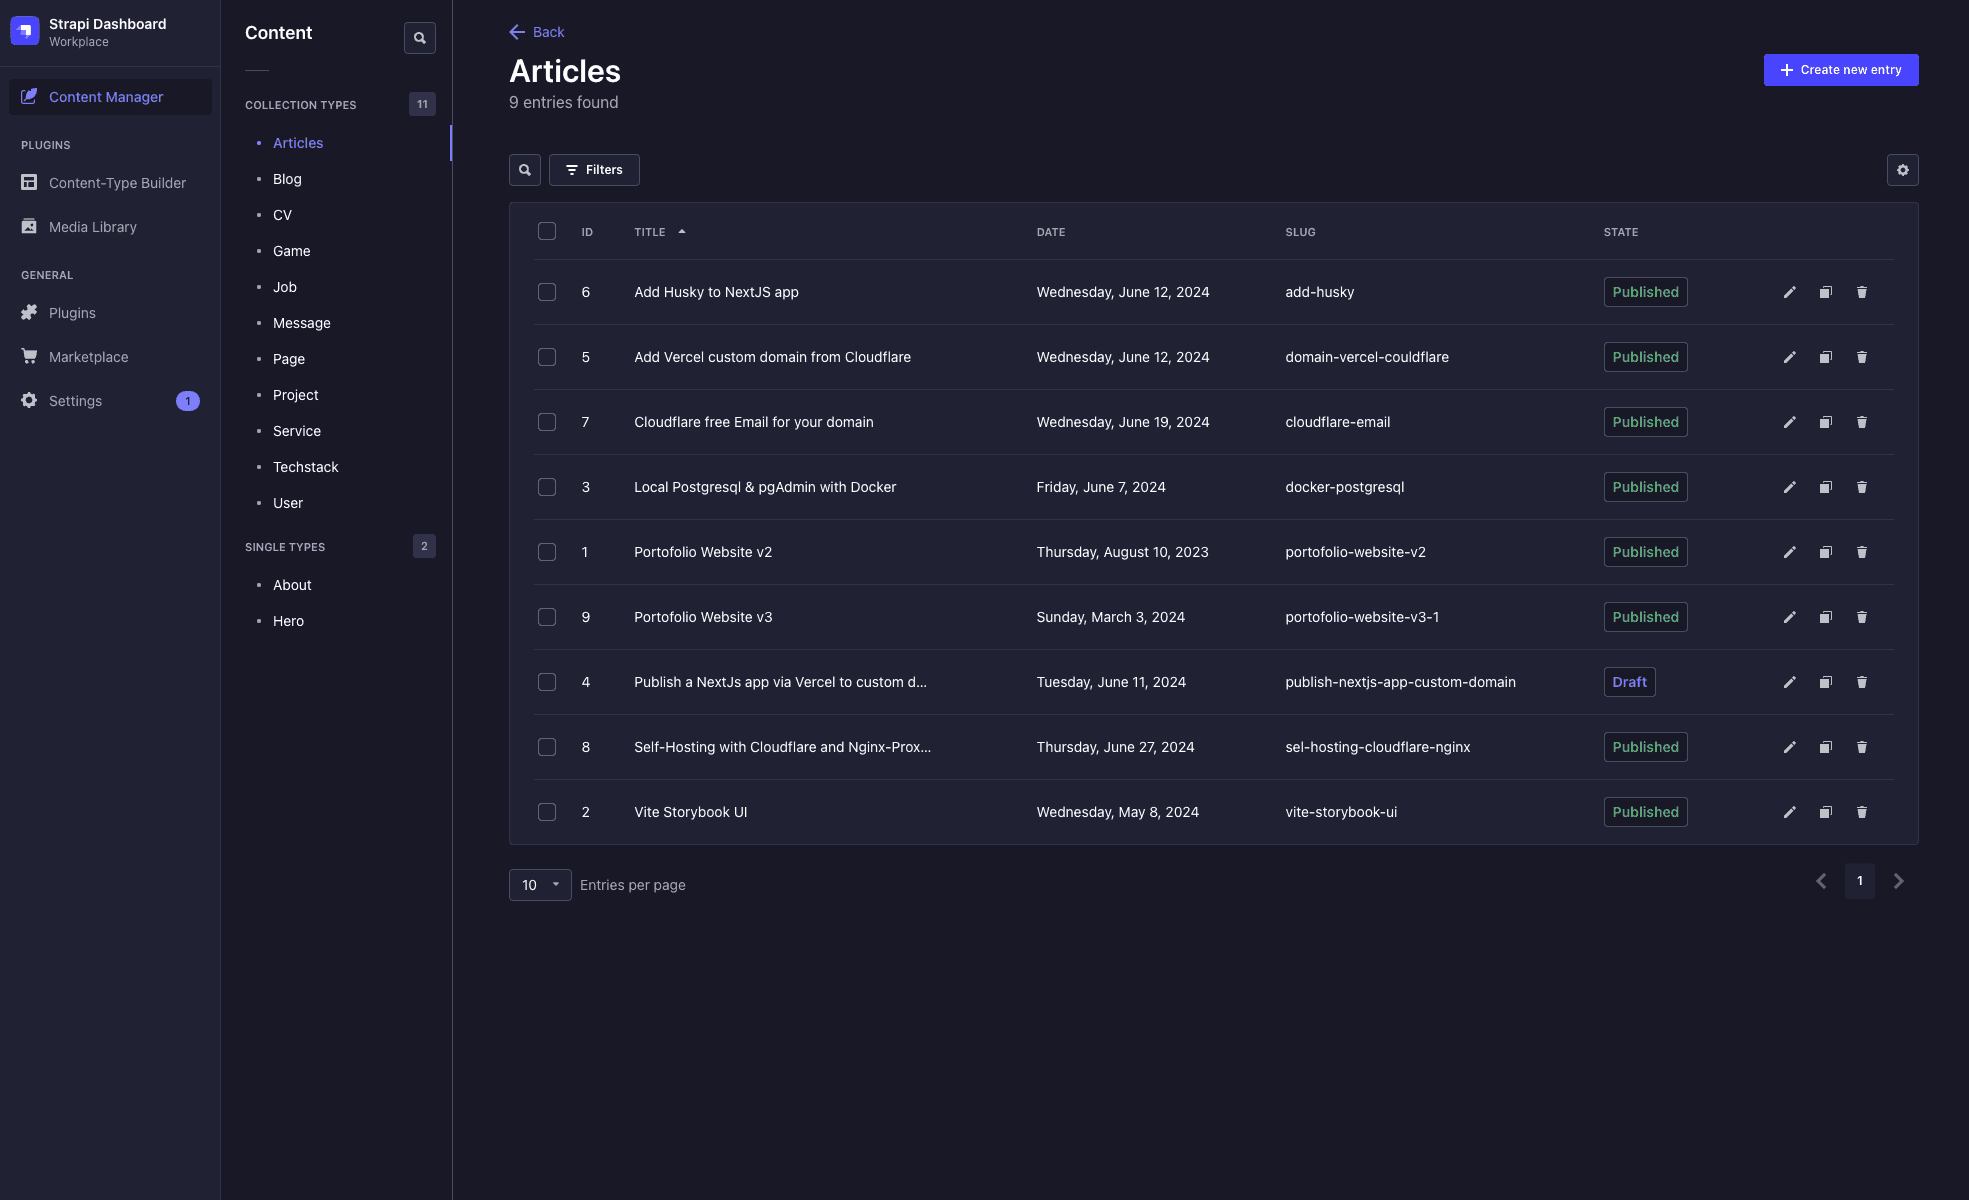Check the Local Postgresql & pgAdmin row checkbox
Screen dimensions: 1969x1200
pyautogui.click(x=547, y=487)
